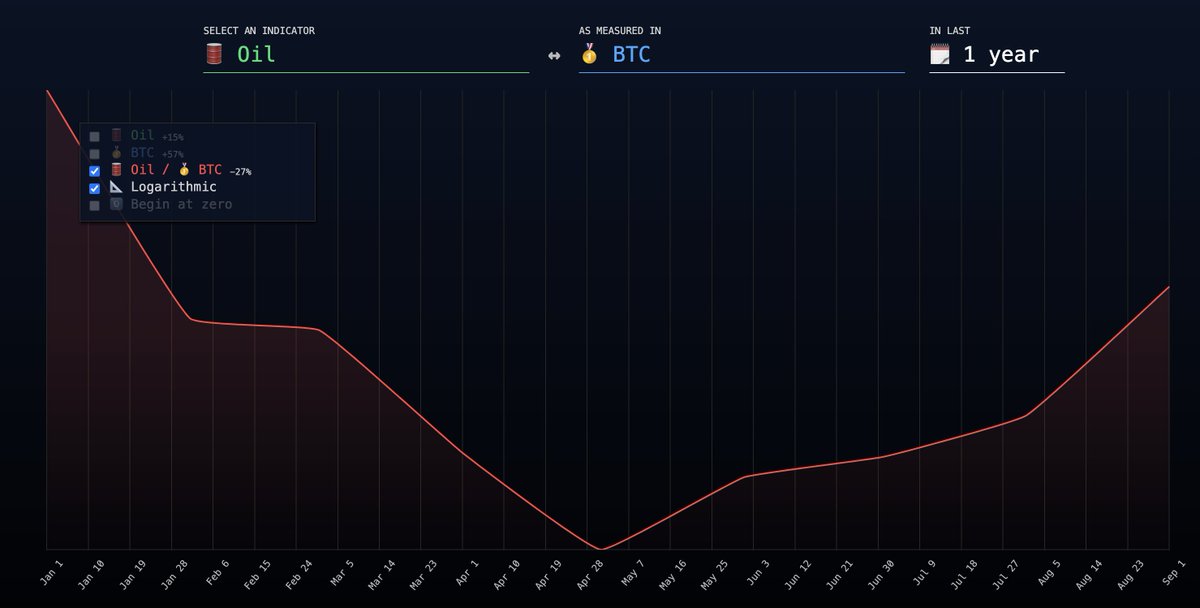Enable the Oil series checkbox
The image size is (1200, 608).
coord(94,136)
